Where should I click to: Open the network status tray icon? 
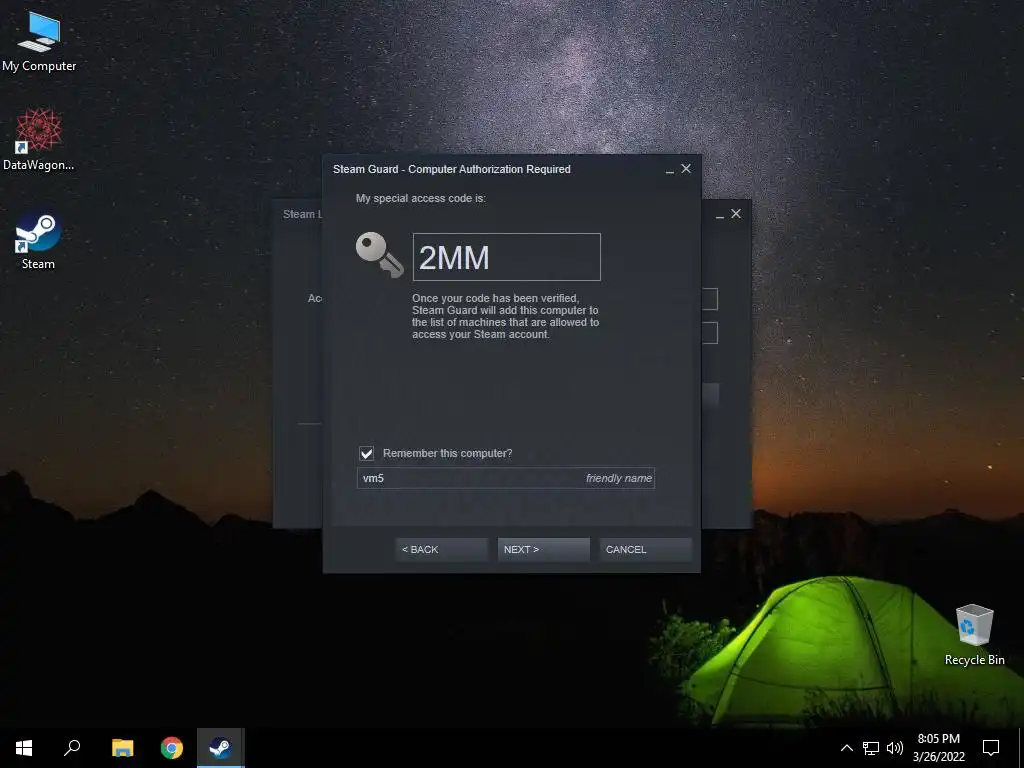tap(871, 748)
